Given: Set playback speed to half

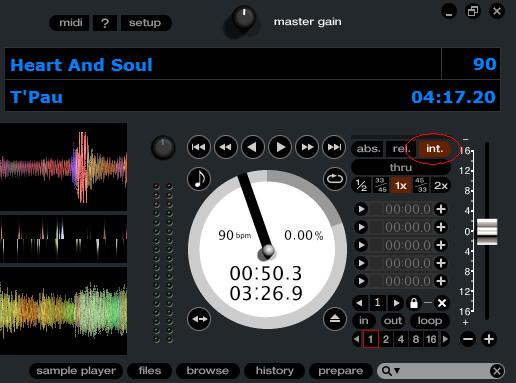Looking at the screenshot, I should (x=361, y=185).
